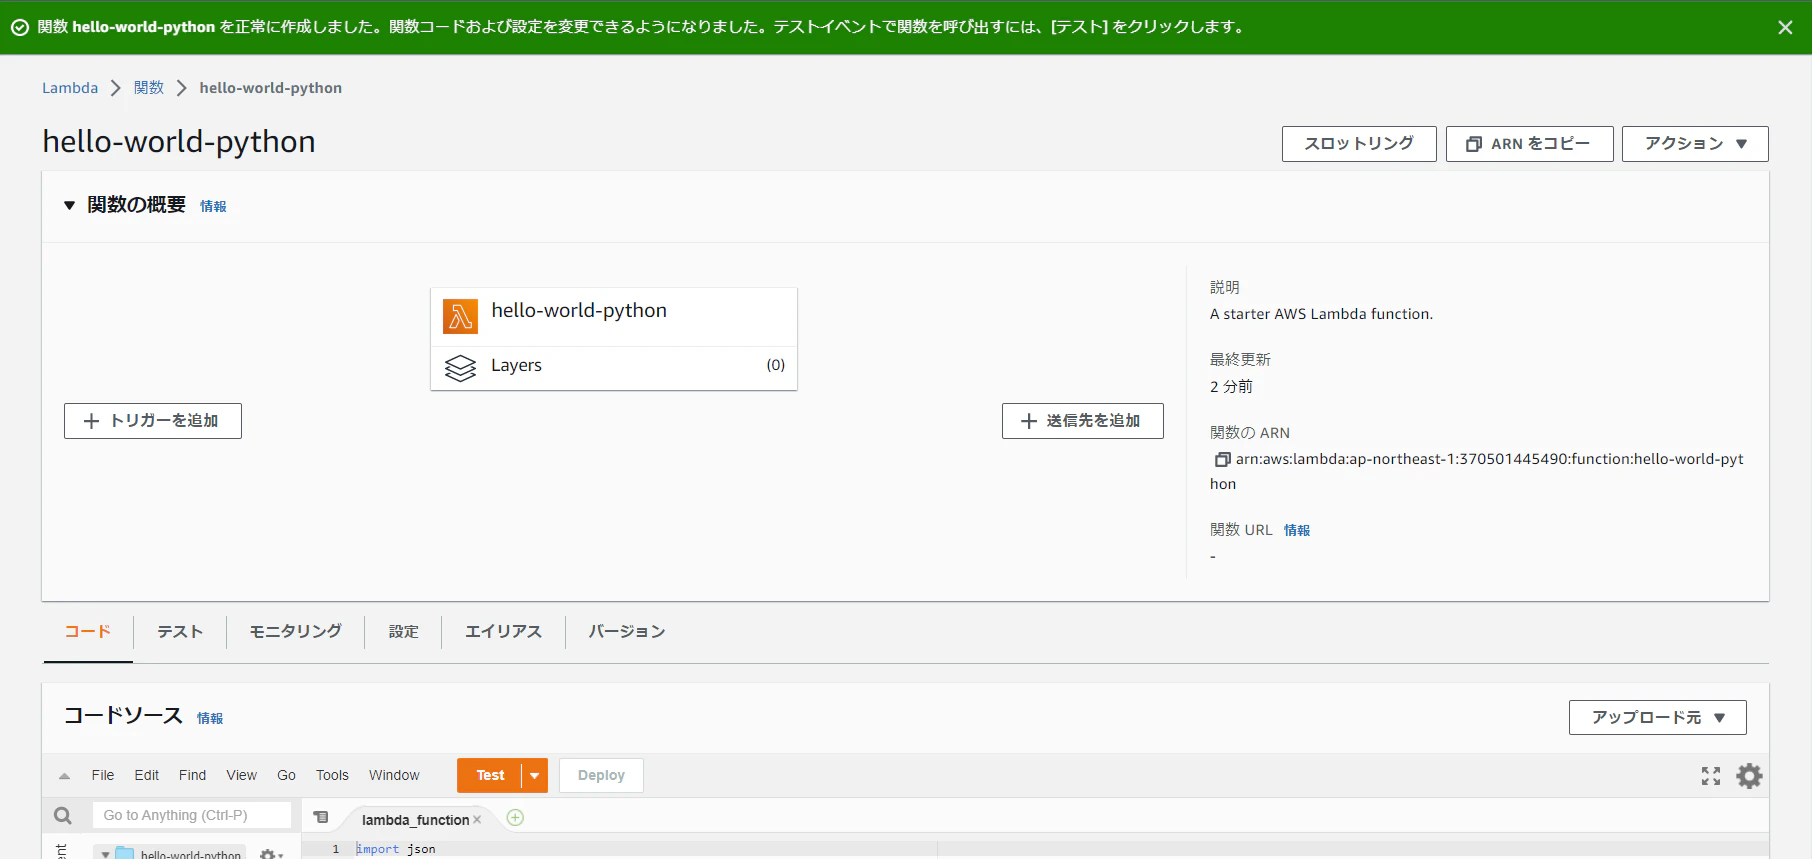Open the モニタリング tab
Viewport: 1812px width, 859px height.
tap(296, 632)
